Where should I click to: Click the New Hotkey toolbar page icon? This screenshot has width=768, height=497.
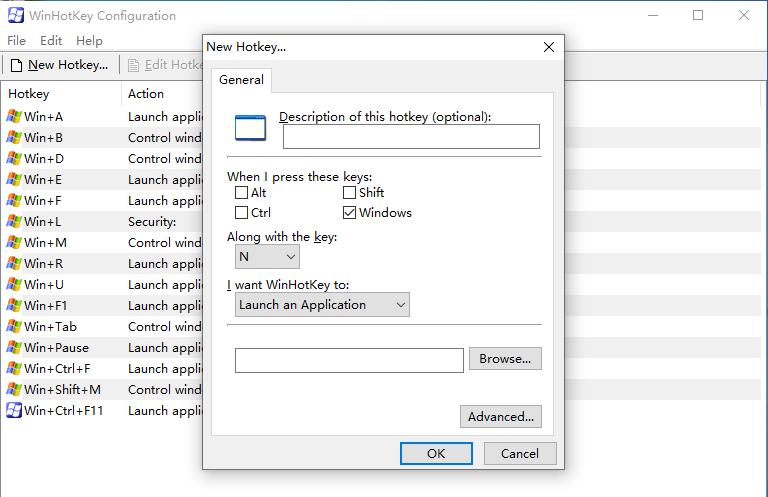pyautogui.click(x=16, y=65)
